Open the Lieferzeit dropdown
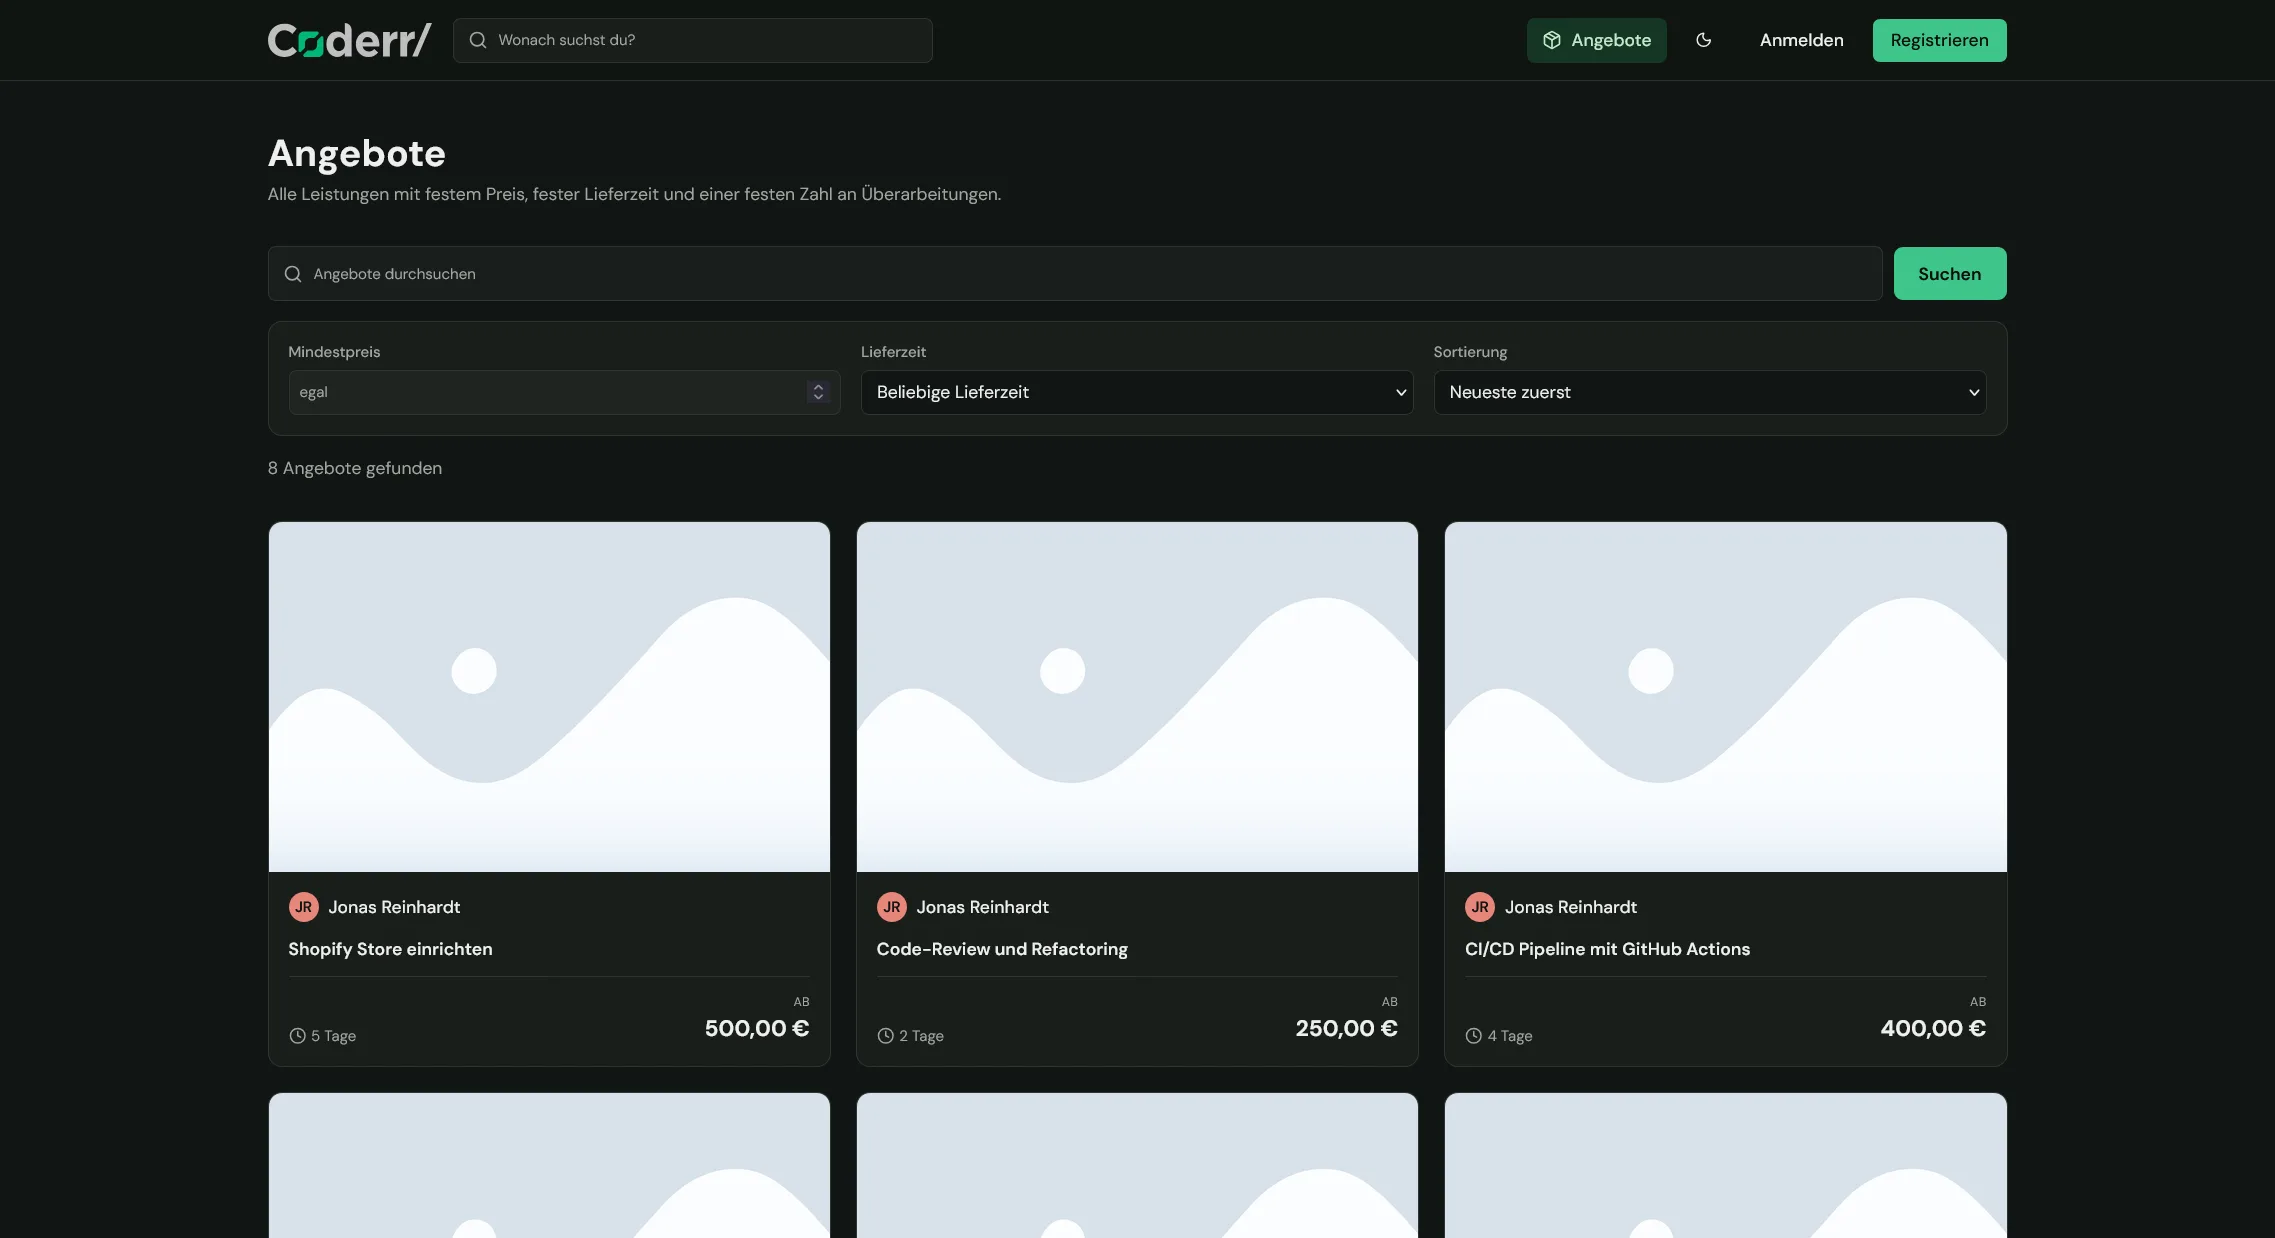Viewport: 2275px width, 1238px height. (x=1136, y=392)
